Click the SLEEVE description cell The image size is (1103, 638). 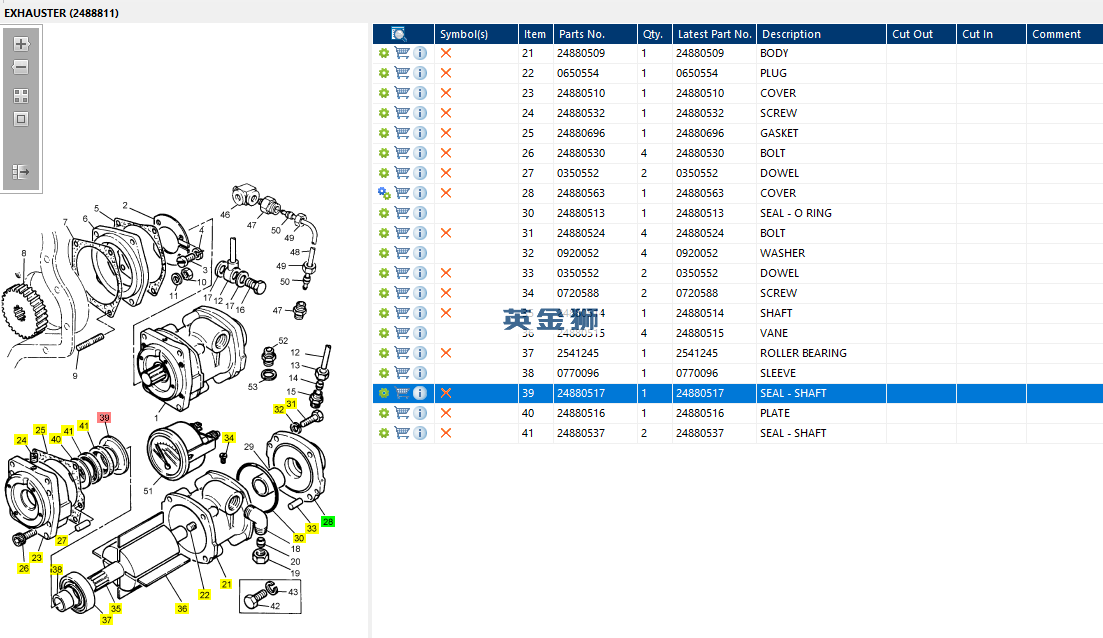[x=778, y=373]
